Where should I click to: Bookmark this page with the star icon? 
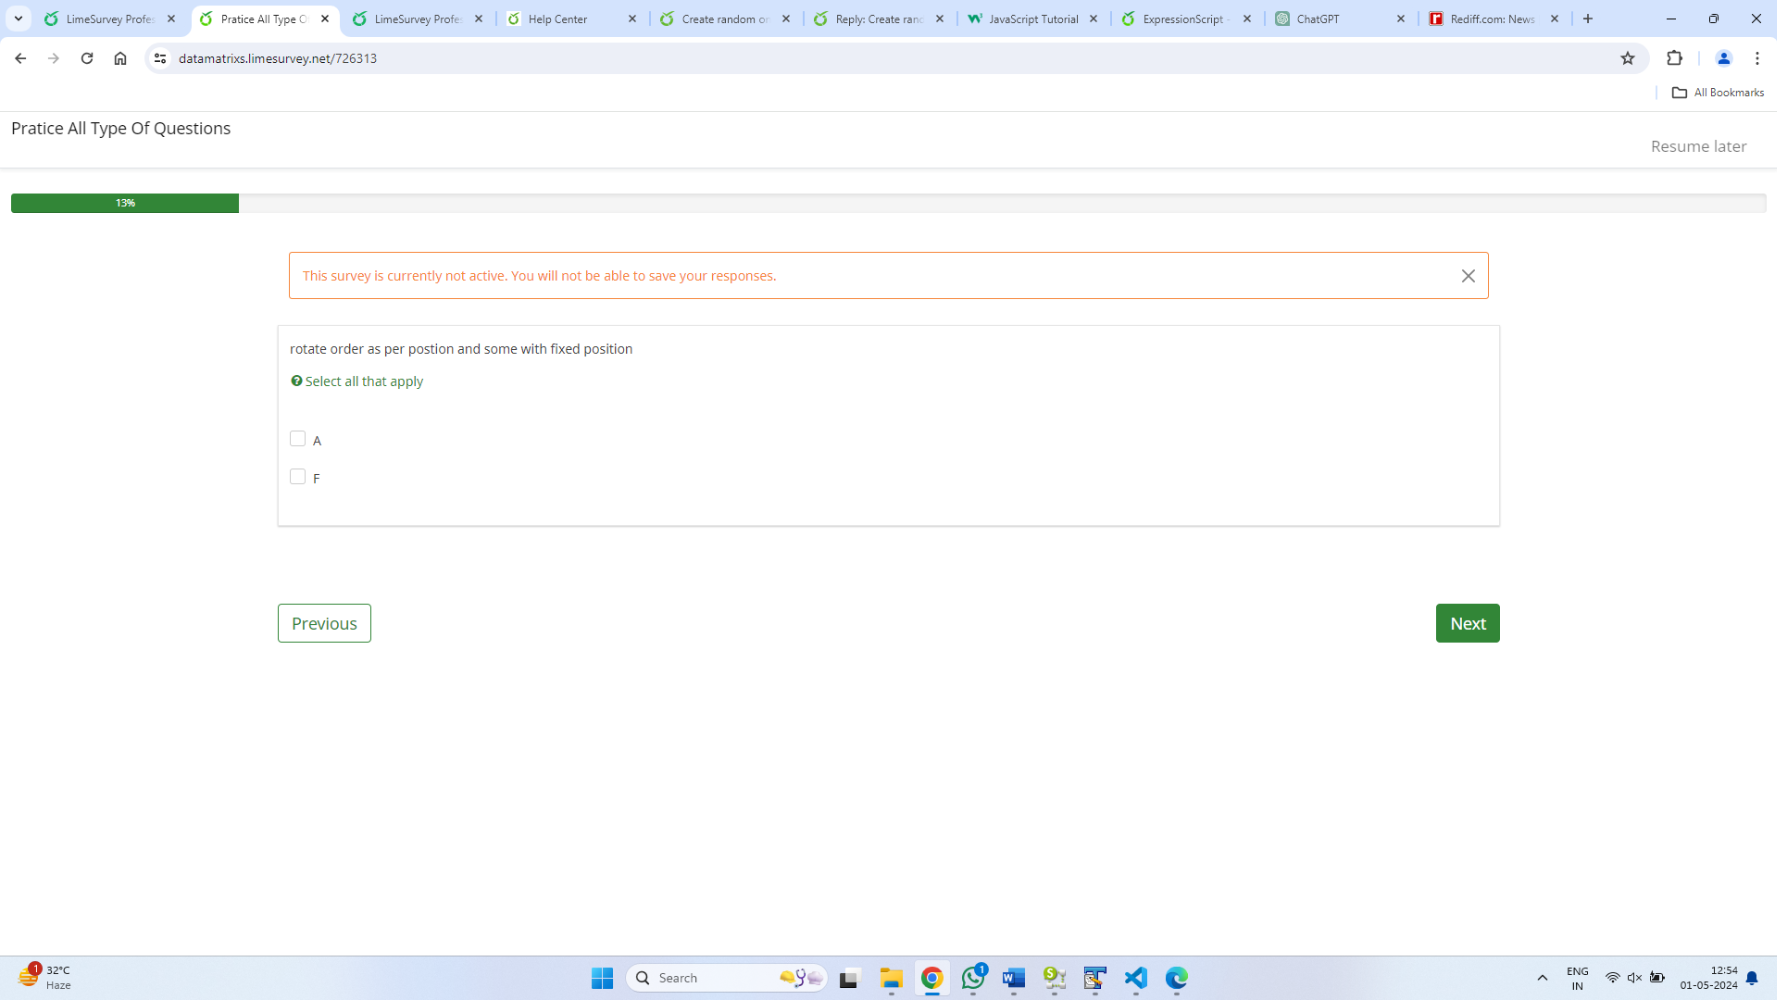tap(1627, 59)
